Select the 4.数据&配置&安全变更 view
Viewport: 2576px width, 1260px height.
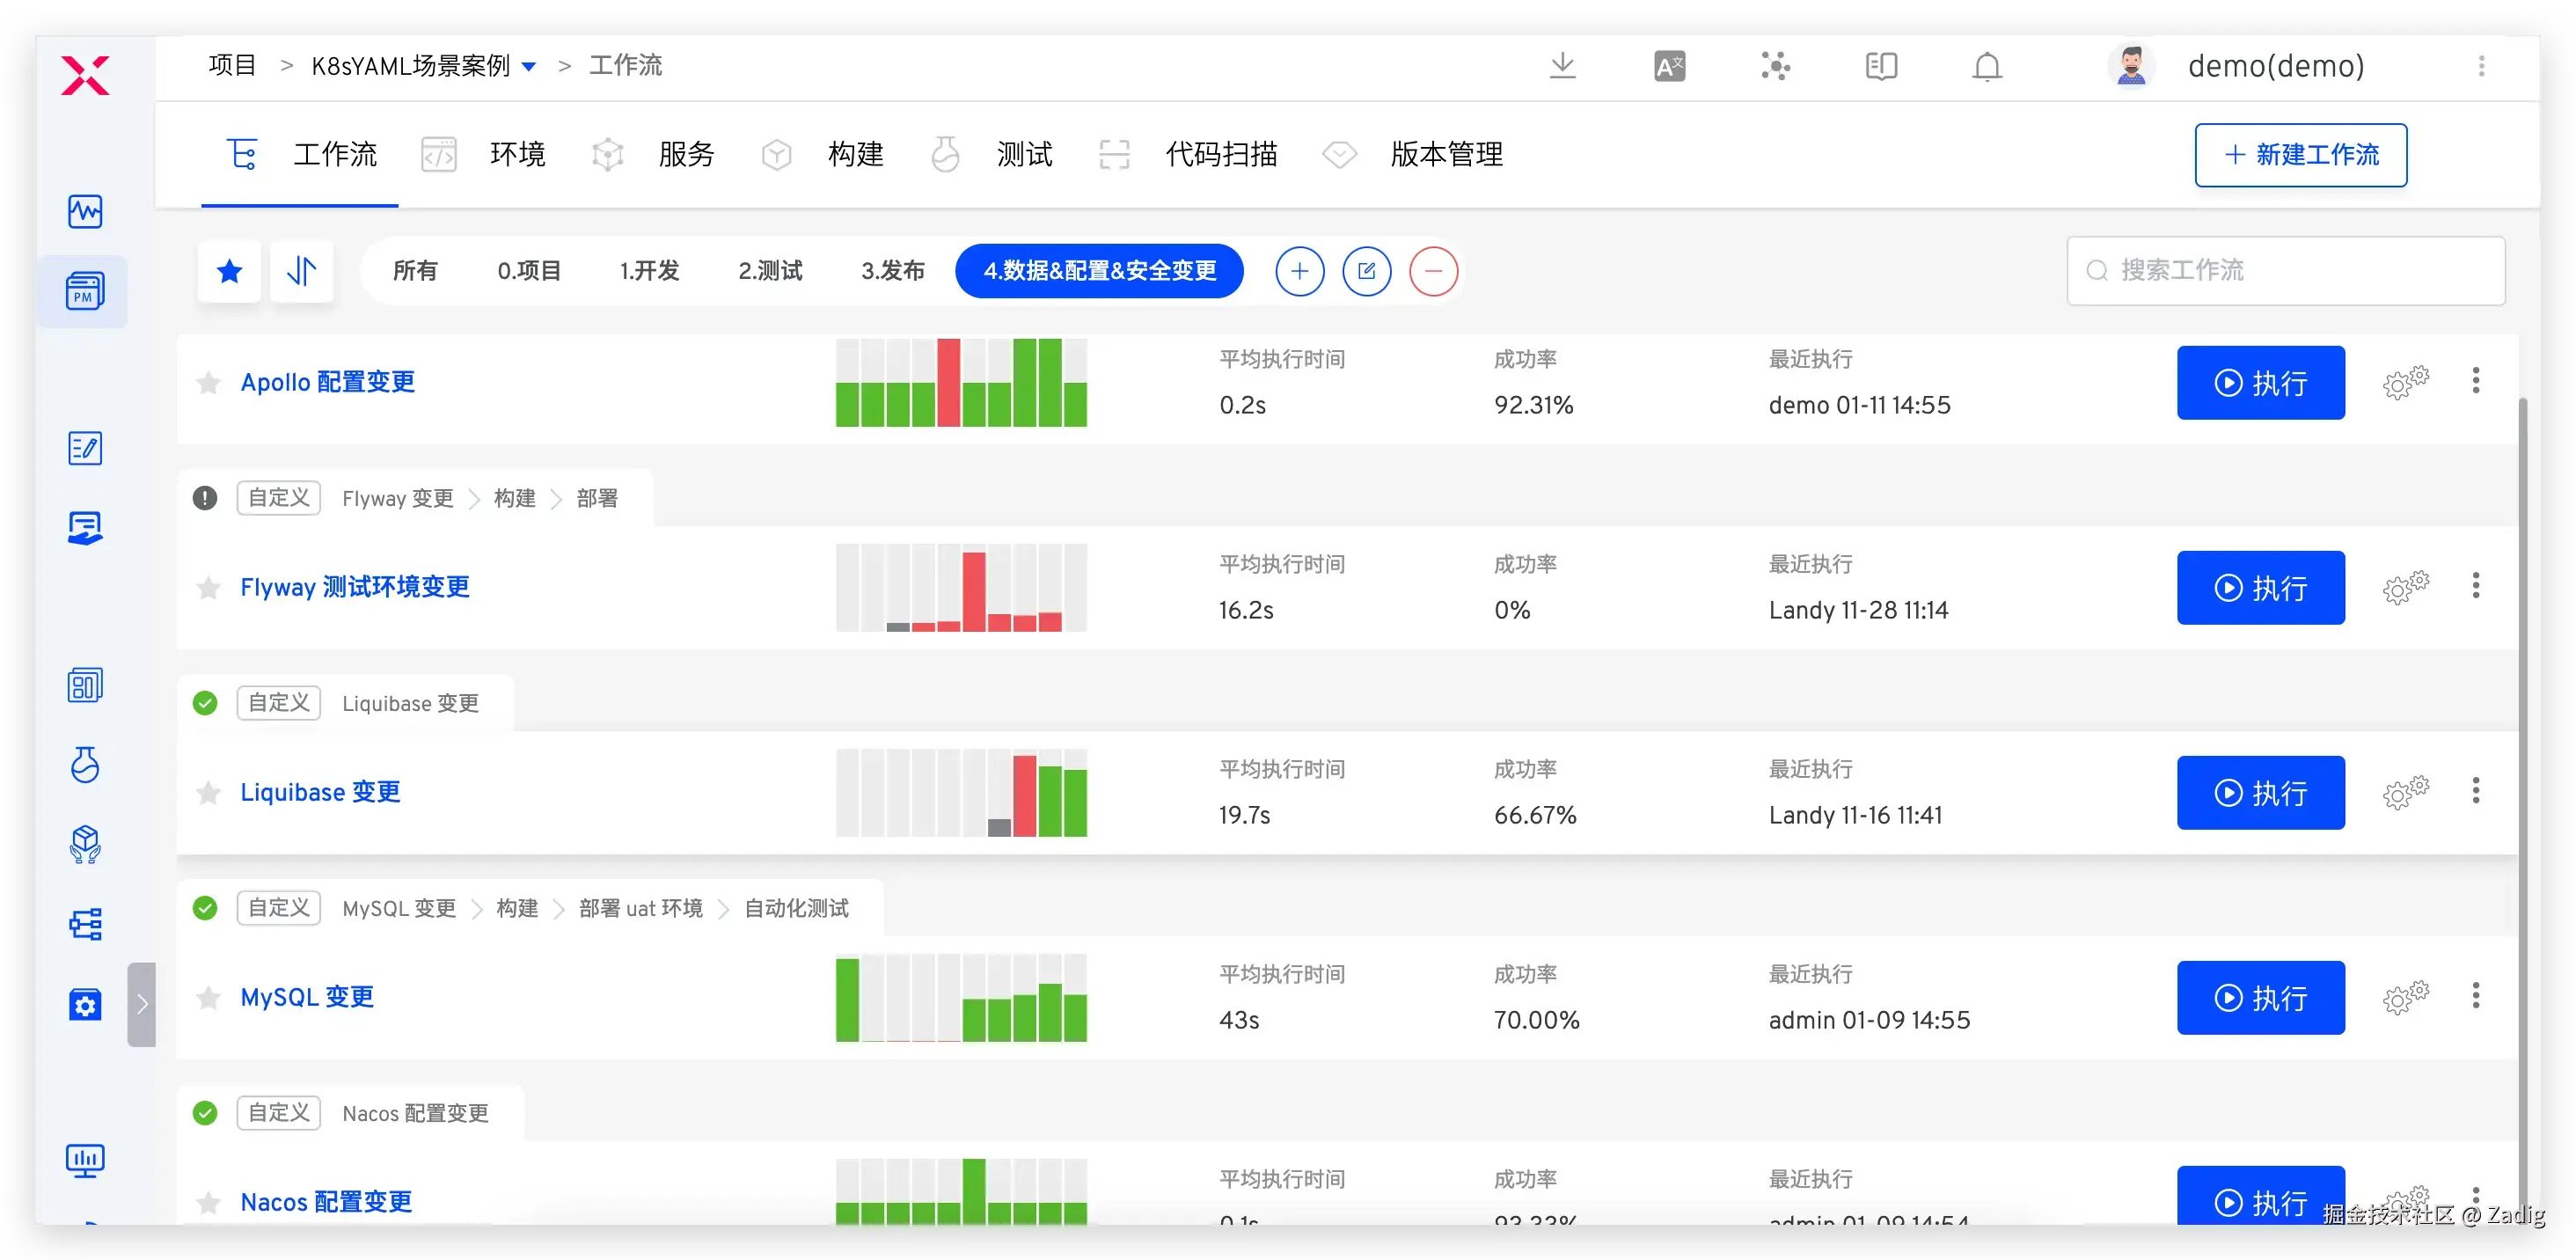pos(1099,271)
